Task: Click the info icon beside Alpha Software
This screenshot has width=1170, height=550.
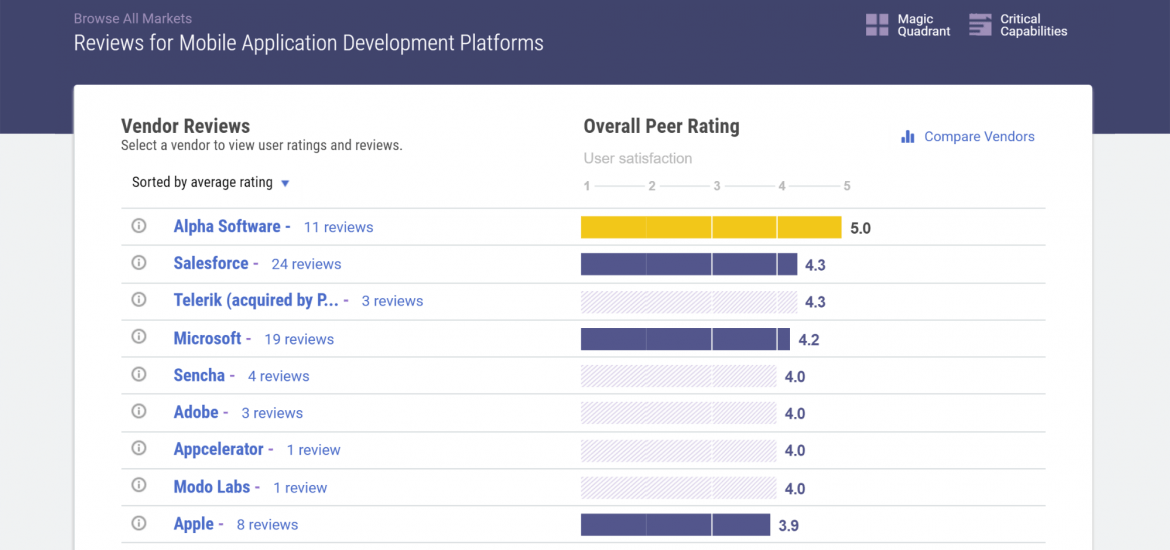Action: (x=139, y=226)
